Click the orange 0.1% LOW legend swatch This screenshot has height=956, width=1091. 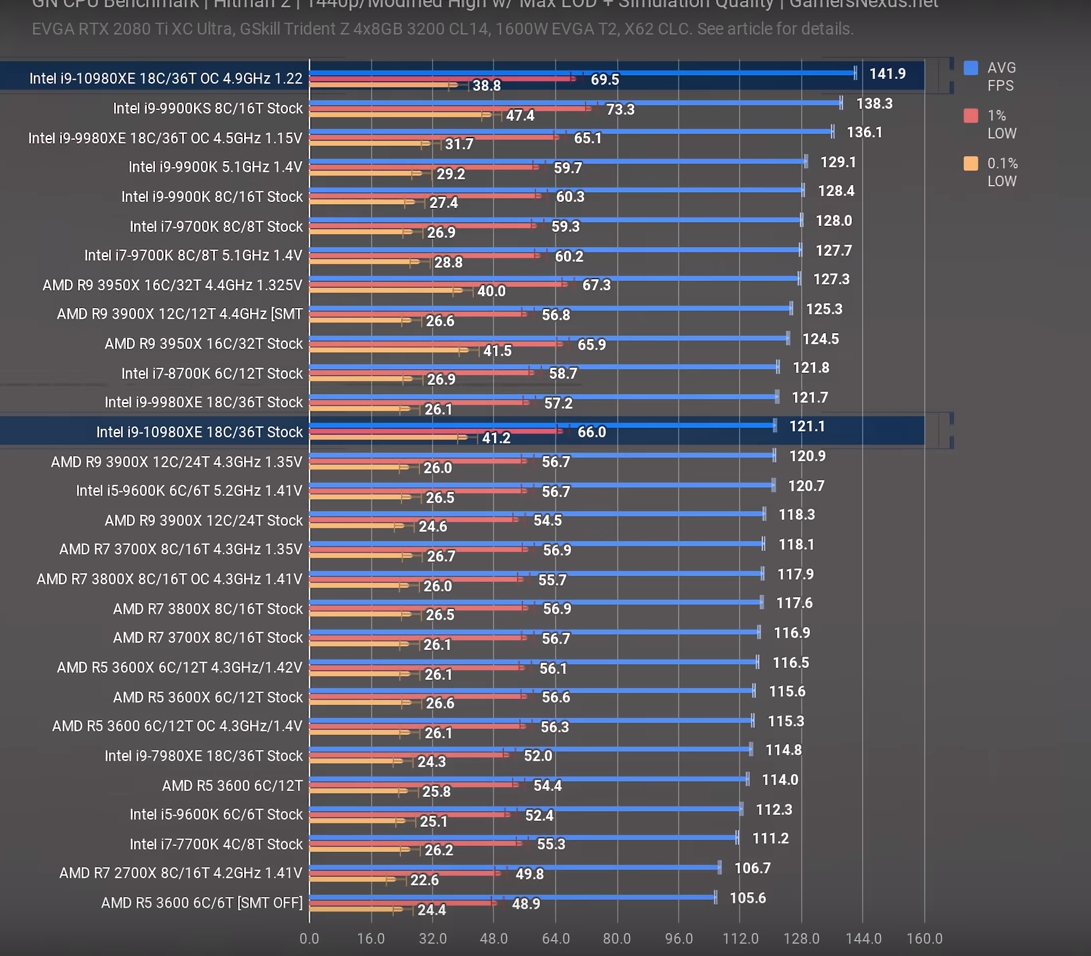point(971,164)
